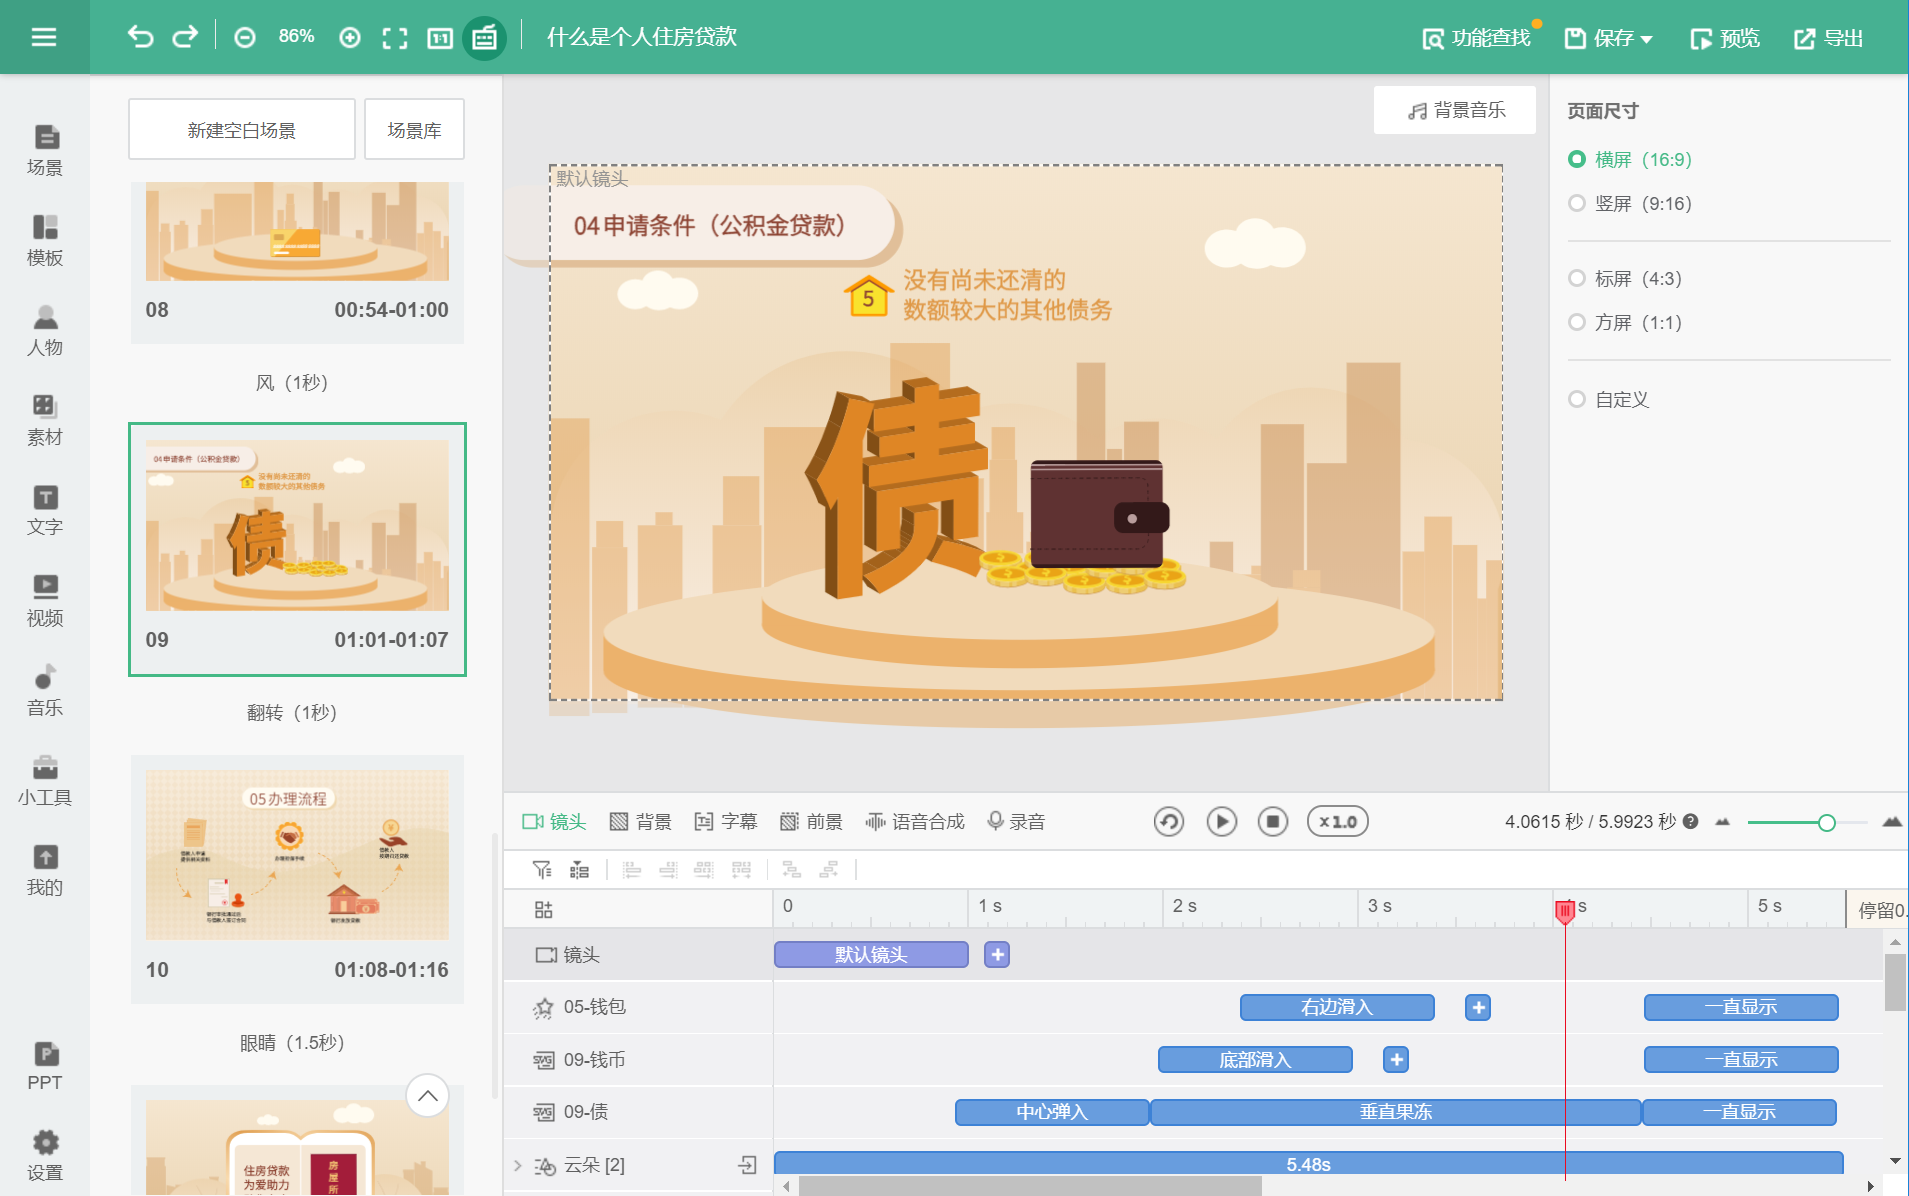Viewport: 1909px width, 1196px height.
Task: Set canvas to 1:1 size
Action: 440,38
